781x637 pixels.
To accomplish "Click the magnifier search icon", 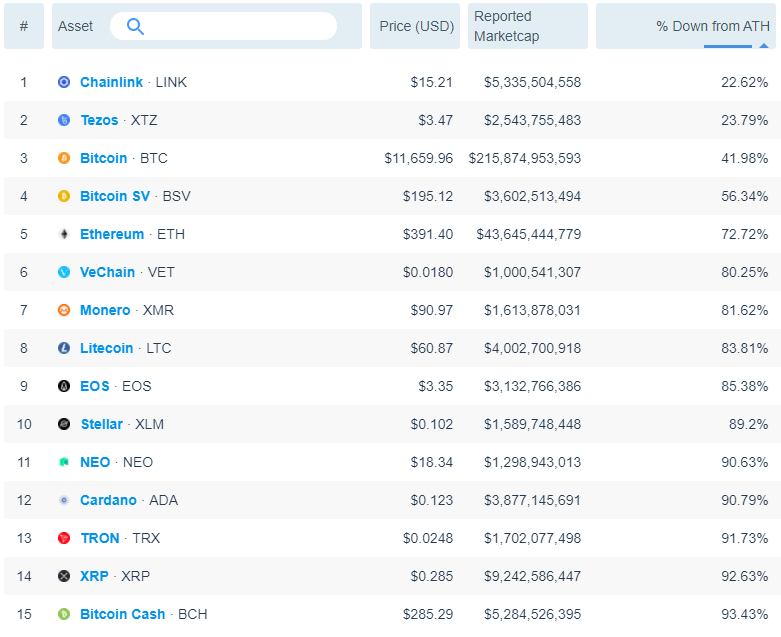I will (x=135, y=26).
